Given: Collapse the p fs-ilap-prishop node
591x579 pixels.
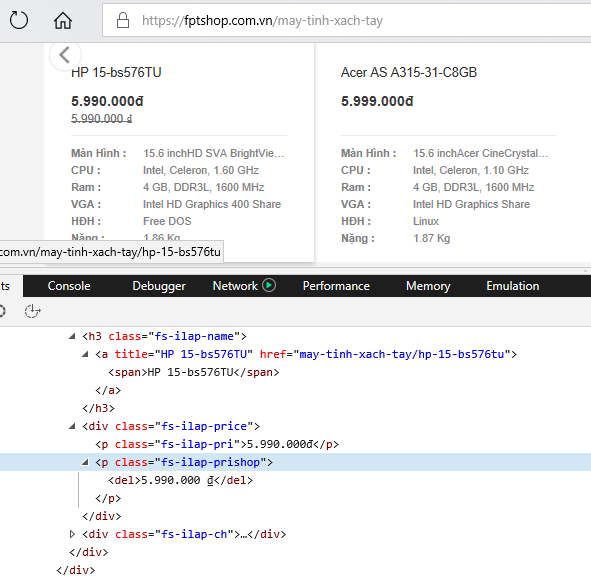Looking at the screenshot, I should pyautogui.click(x=85, y=462).
